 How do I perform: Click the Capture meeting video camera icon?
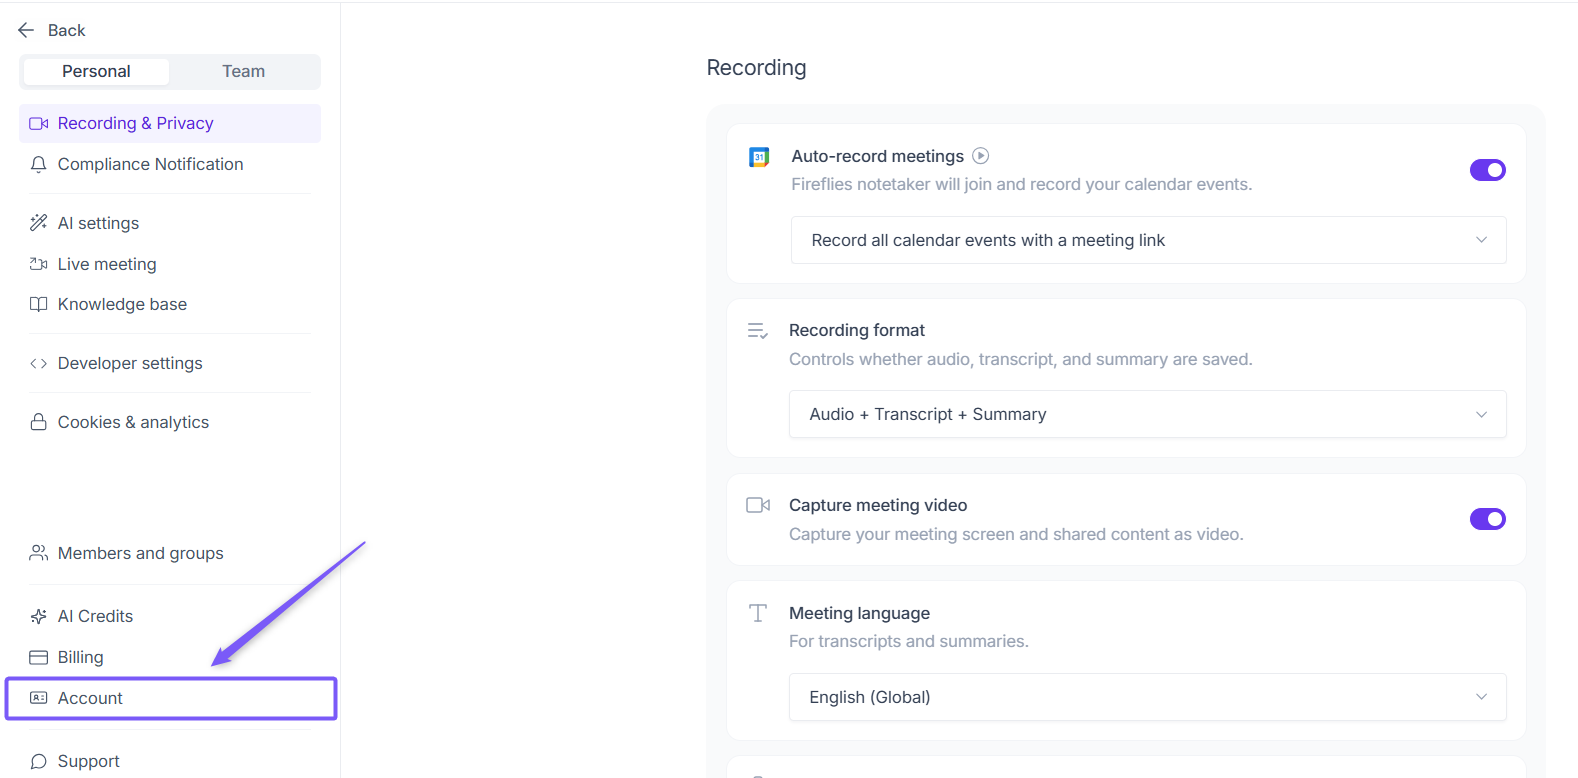pyautogui.click(x=758, y=505)
